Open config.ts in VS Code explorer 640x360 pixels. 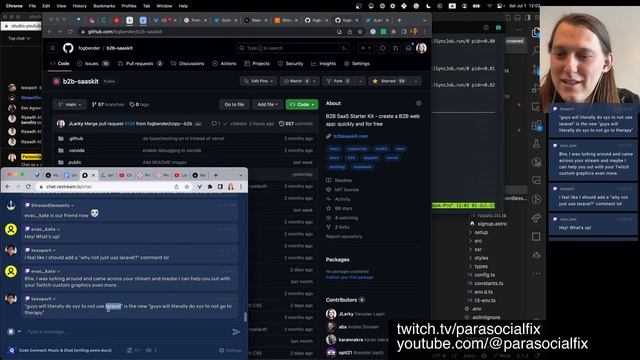484,275
